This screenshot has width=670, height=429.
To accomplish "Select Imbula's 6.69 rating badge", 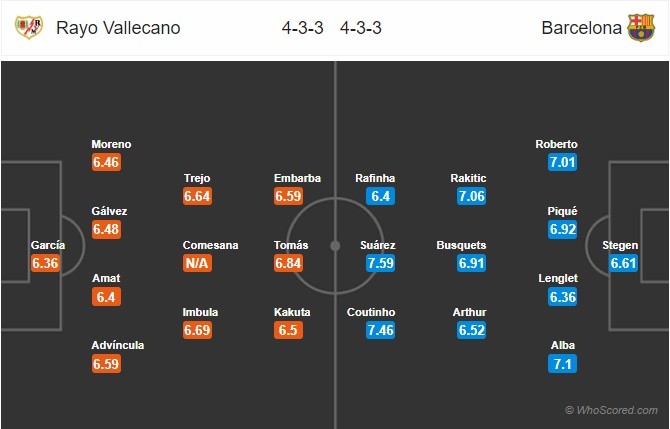I will click(198, 330).
